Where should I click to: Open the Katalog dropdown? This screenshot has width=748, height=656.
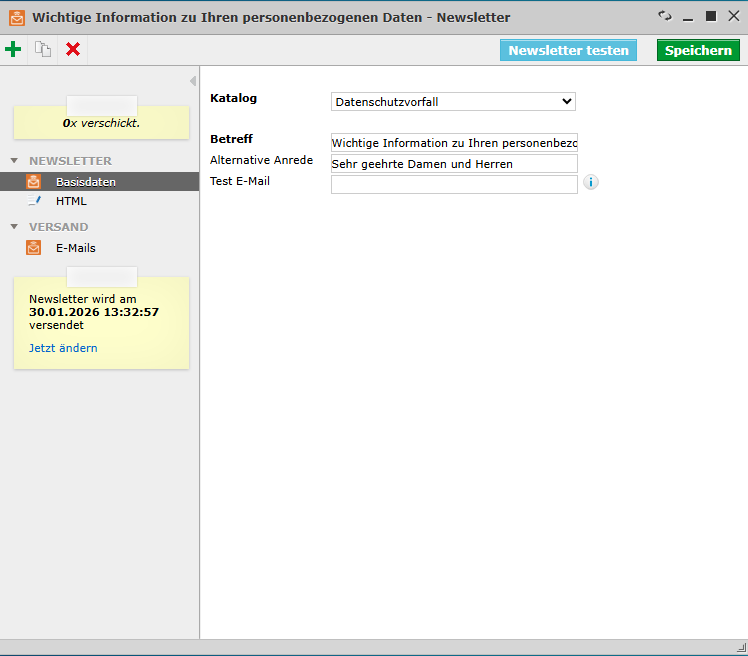point(453,101)
